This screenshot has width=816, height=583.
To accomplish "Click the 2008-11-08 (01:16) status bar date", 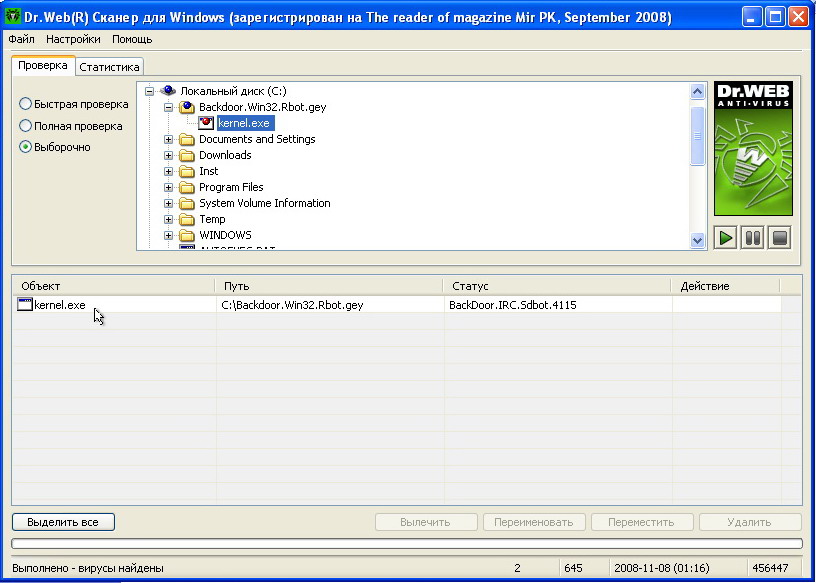I will [x=661, y=568].
